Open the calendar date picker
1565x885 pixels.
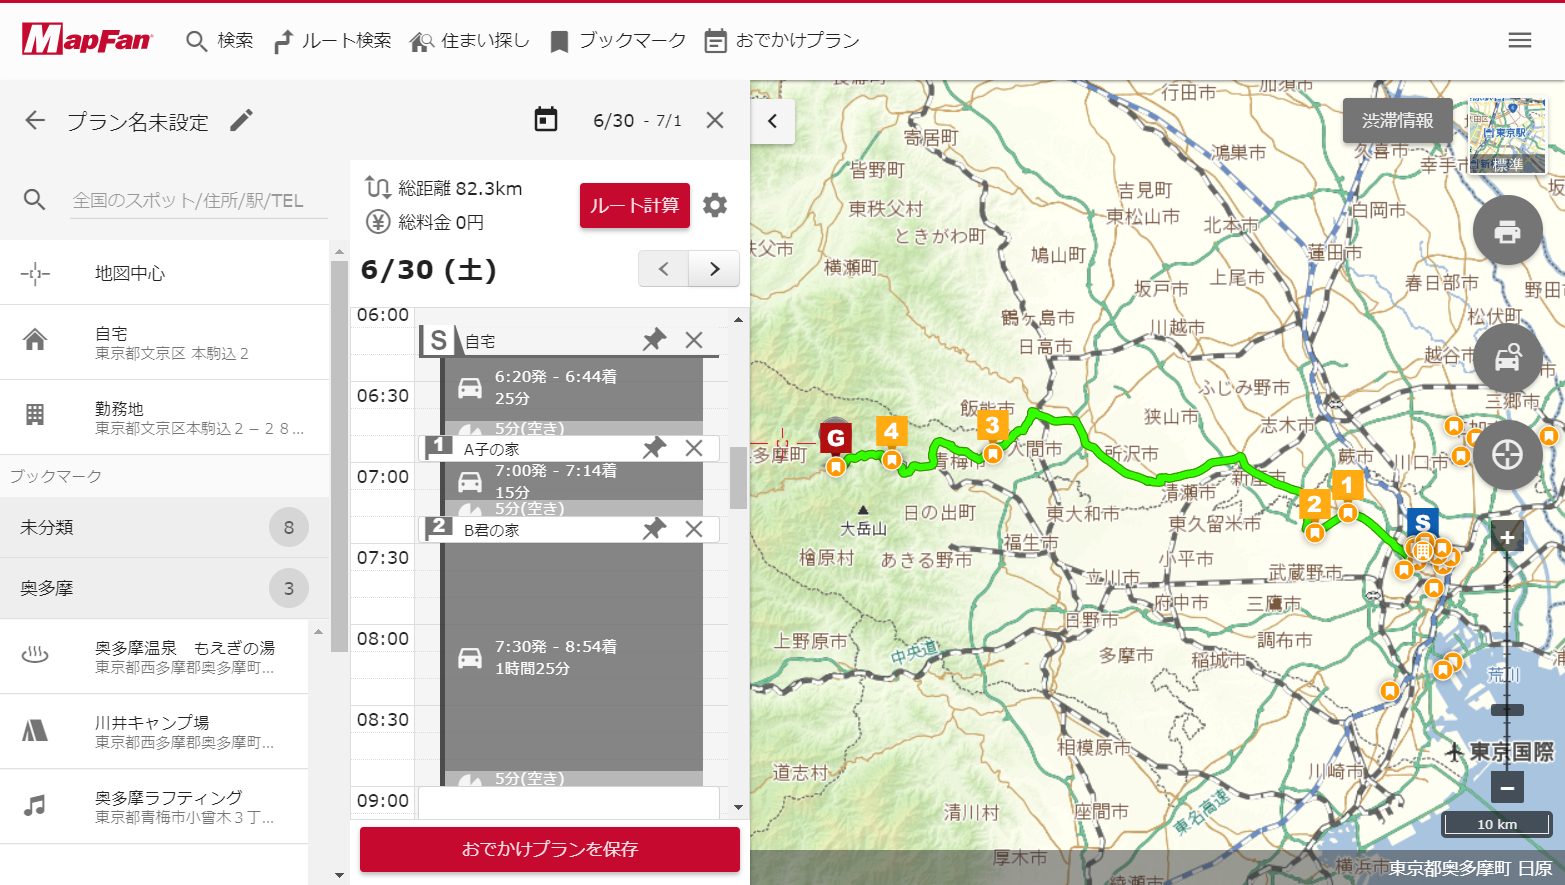(x=546, y=120)
